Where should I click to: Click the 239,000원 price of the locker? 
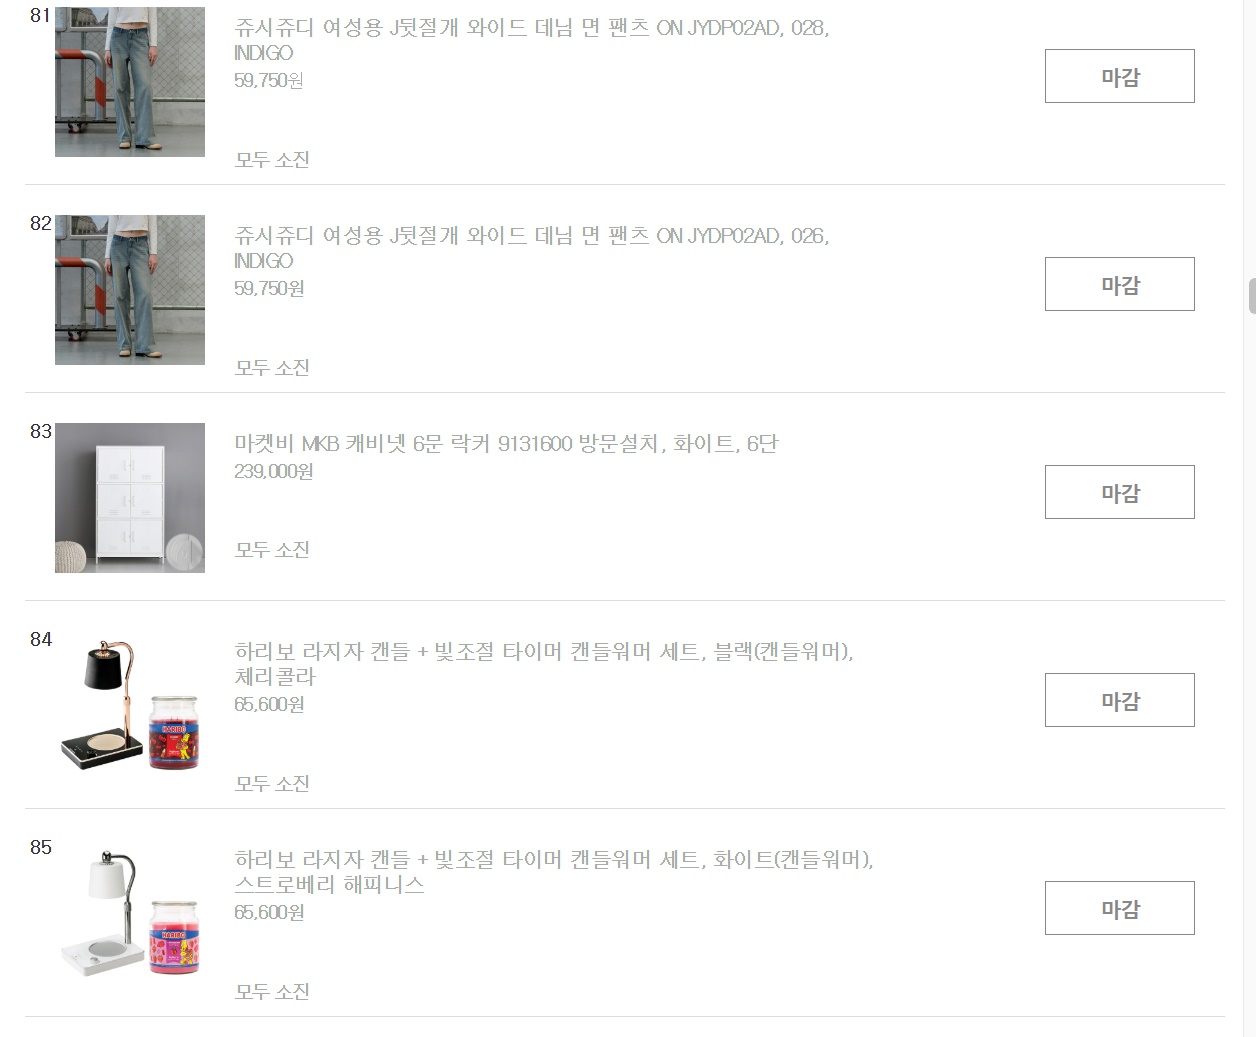click(274, 471)
